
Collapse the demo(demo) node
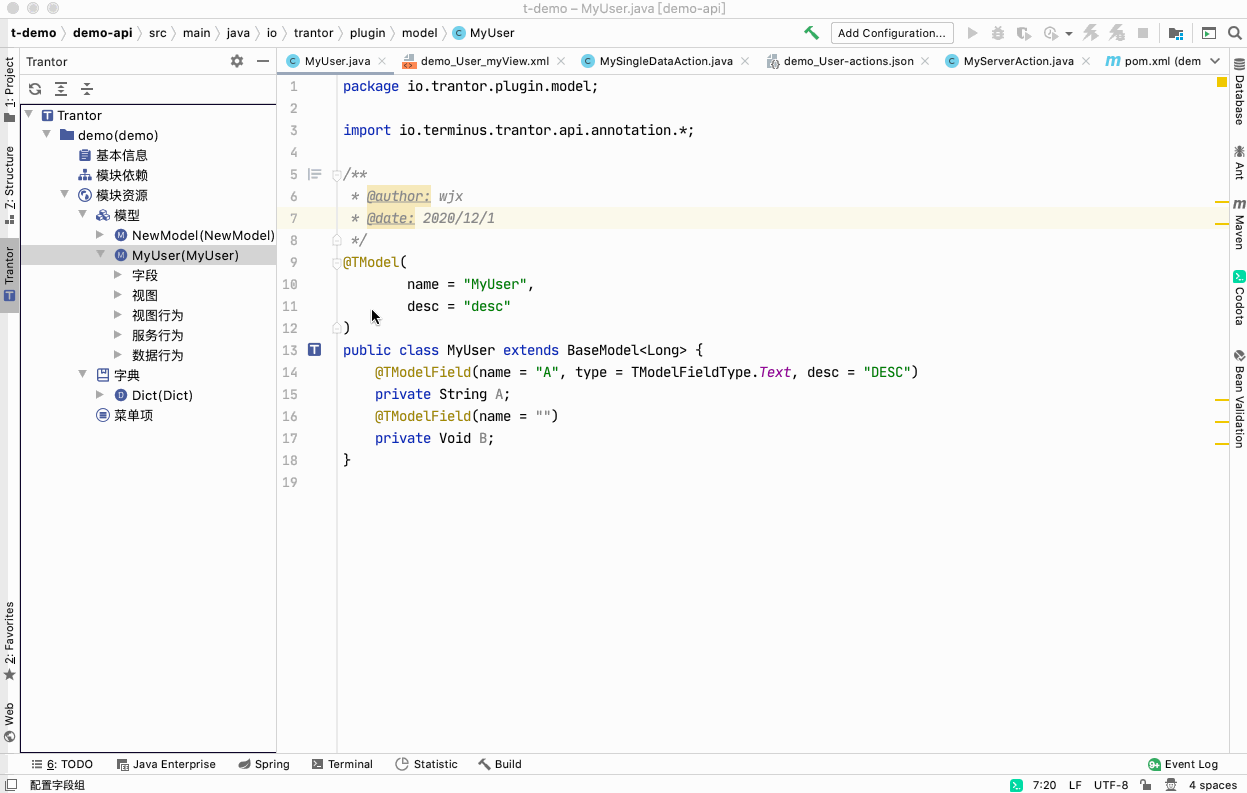47,135
